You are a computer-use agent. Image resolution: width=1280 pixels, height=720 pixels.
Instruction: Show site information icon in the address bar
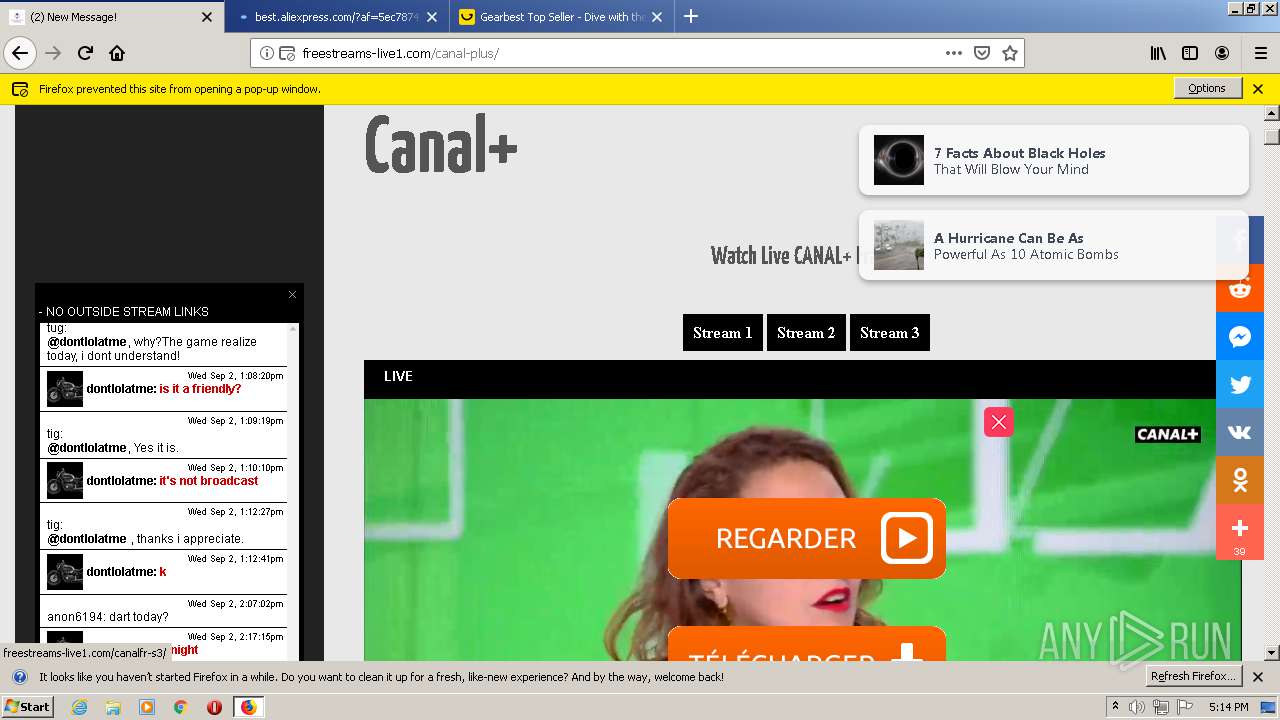(x=267, y=53)
